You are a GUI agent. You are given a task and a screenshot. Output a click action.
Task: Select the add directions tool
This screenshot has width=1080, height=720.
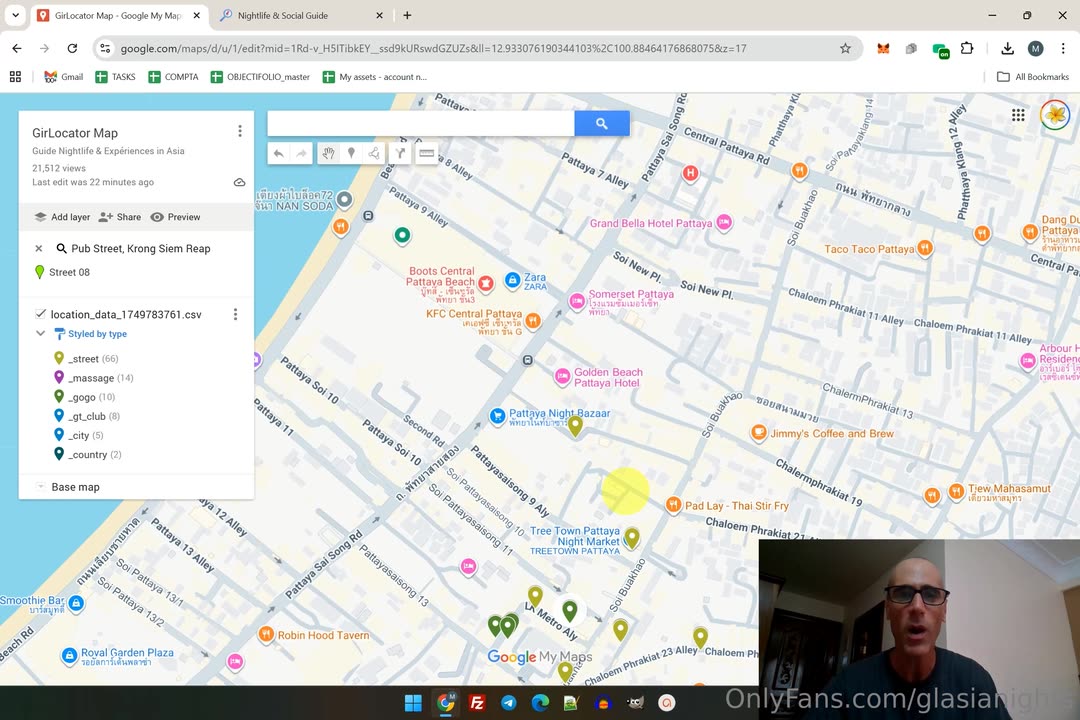coord(399,154)
